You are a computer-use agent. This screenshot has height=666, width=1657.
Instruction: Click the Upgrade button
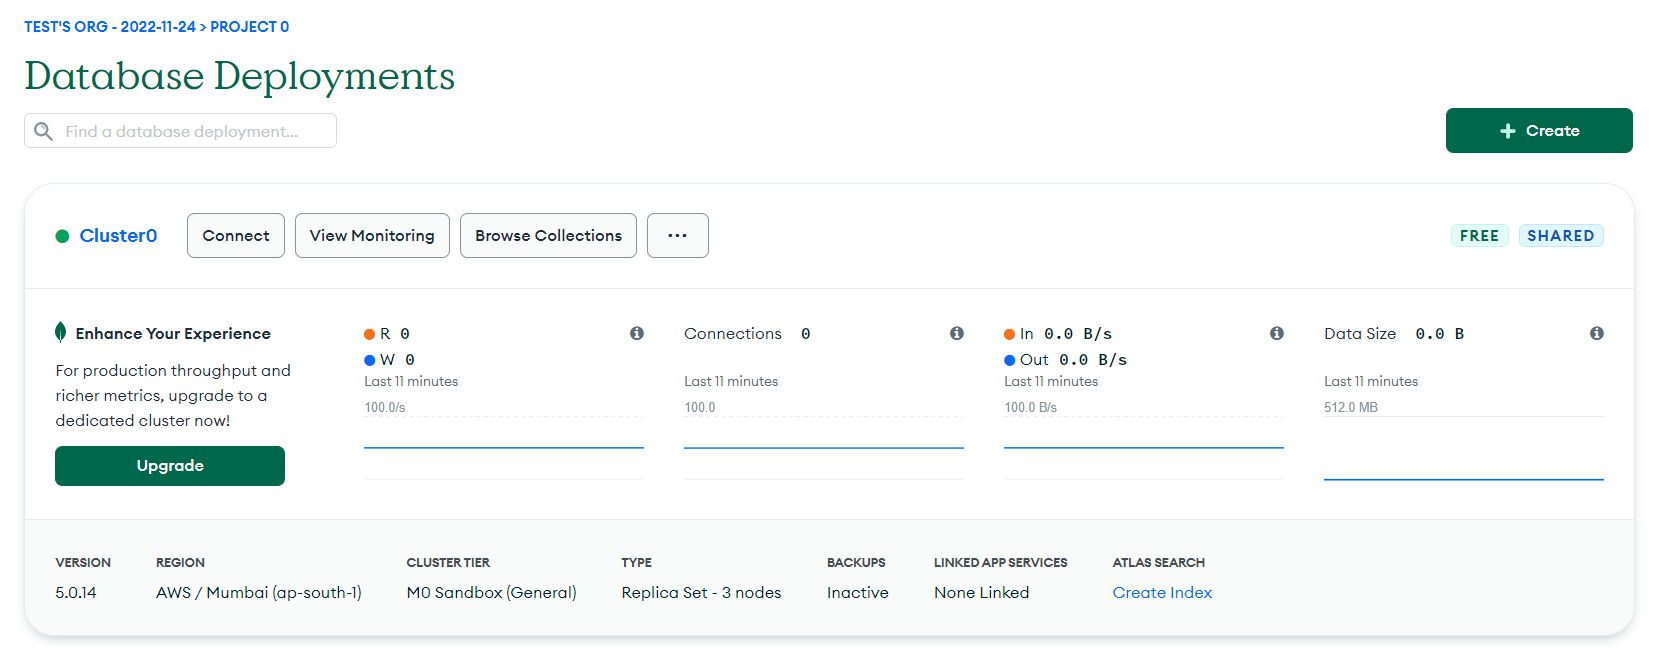(x=170, y=466)
